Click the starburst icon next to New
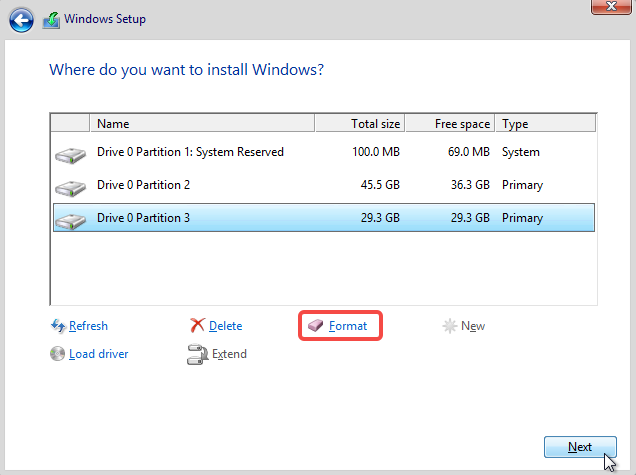 coord(449,326)
